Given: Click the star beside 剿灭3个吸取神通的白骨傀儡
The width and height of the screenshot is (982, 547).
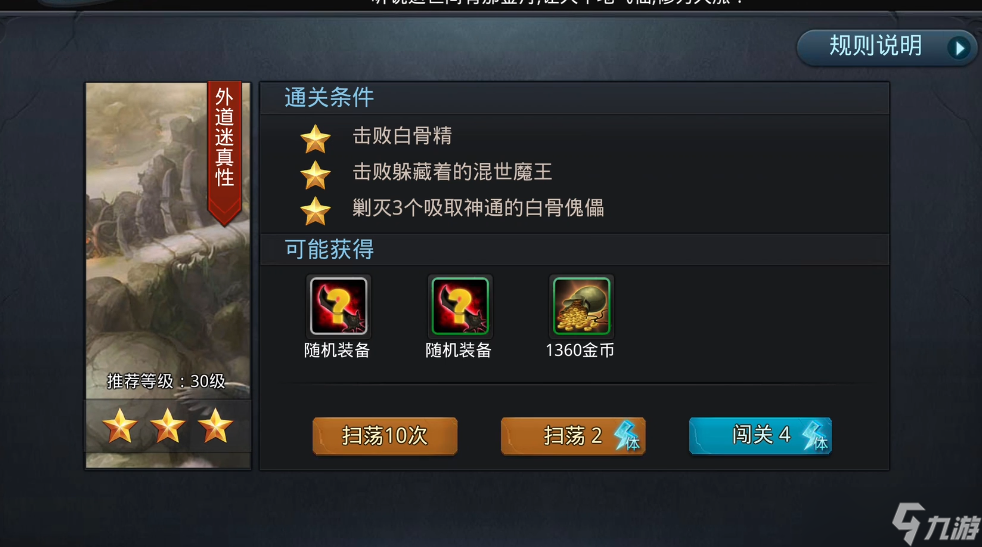Looking at the screenshot, I should click(x=315, y=211).
